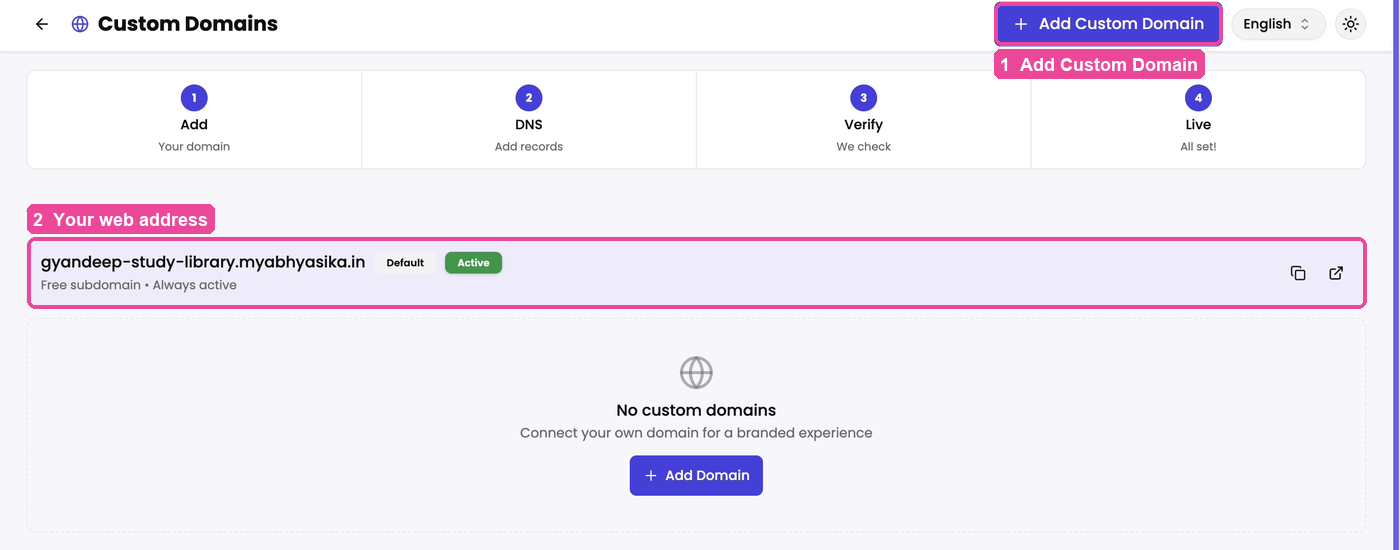Click the gray globe placeholder icon
This screenshot has width=1400, height=550.
click(x=696, y=373)
